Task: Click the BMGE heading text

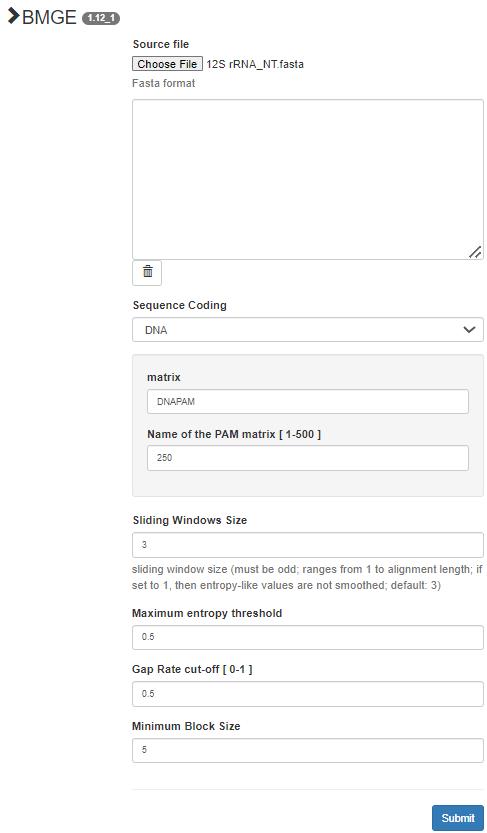Action: tap(50, 17)
